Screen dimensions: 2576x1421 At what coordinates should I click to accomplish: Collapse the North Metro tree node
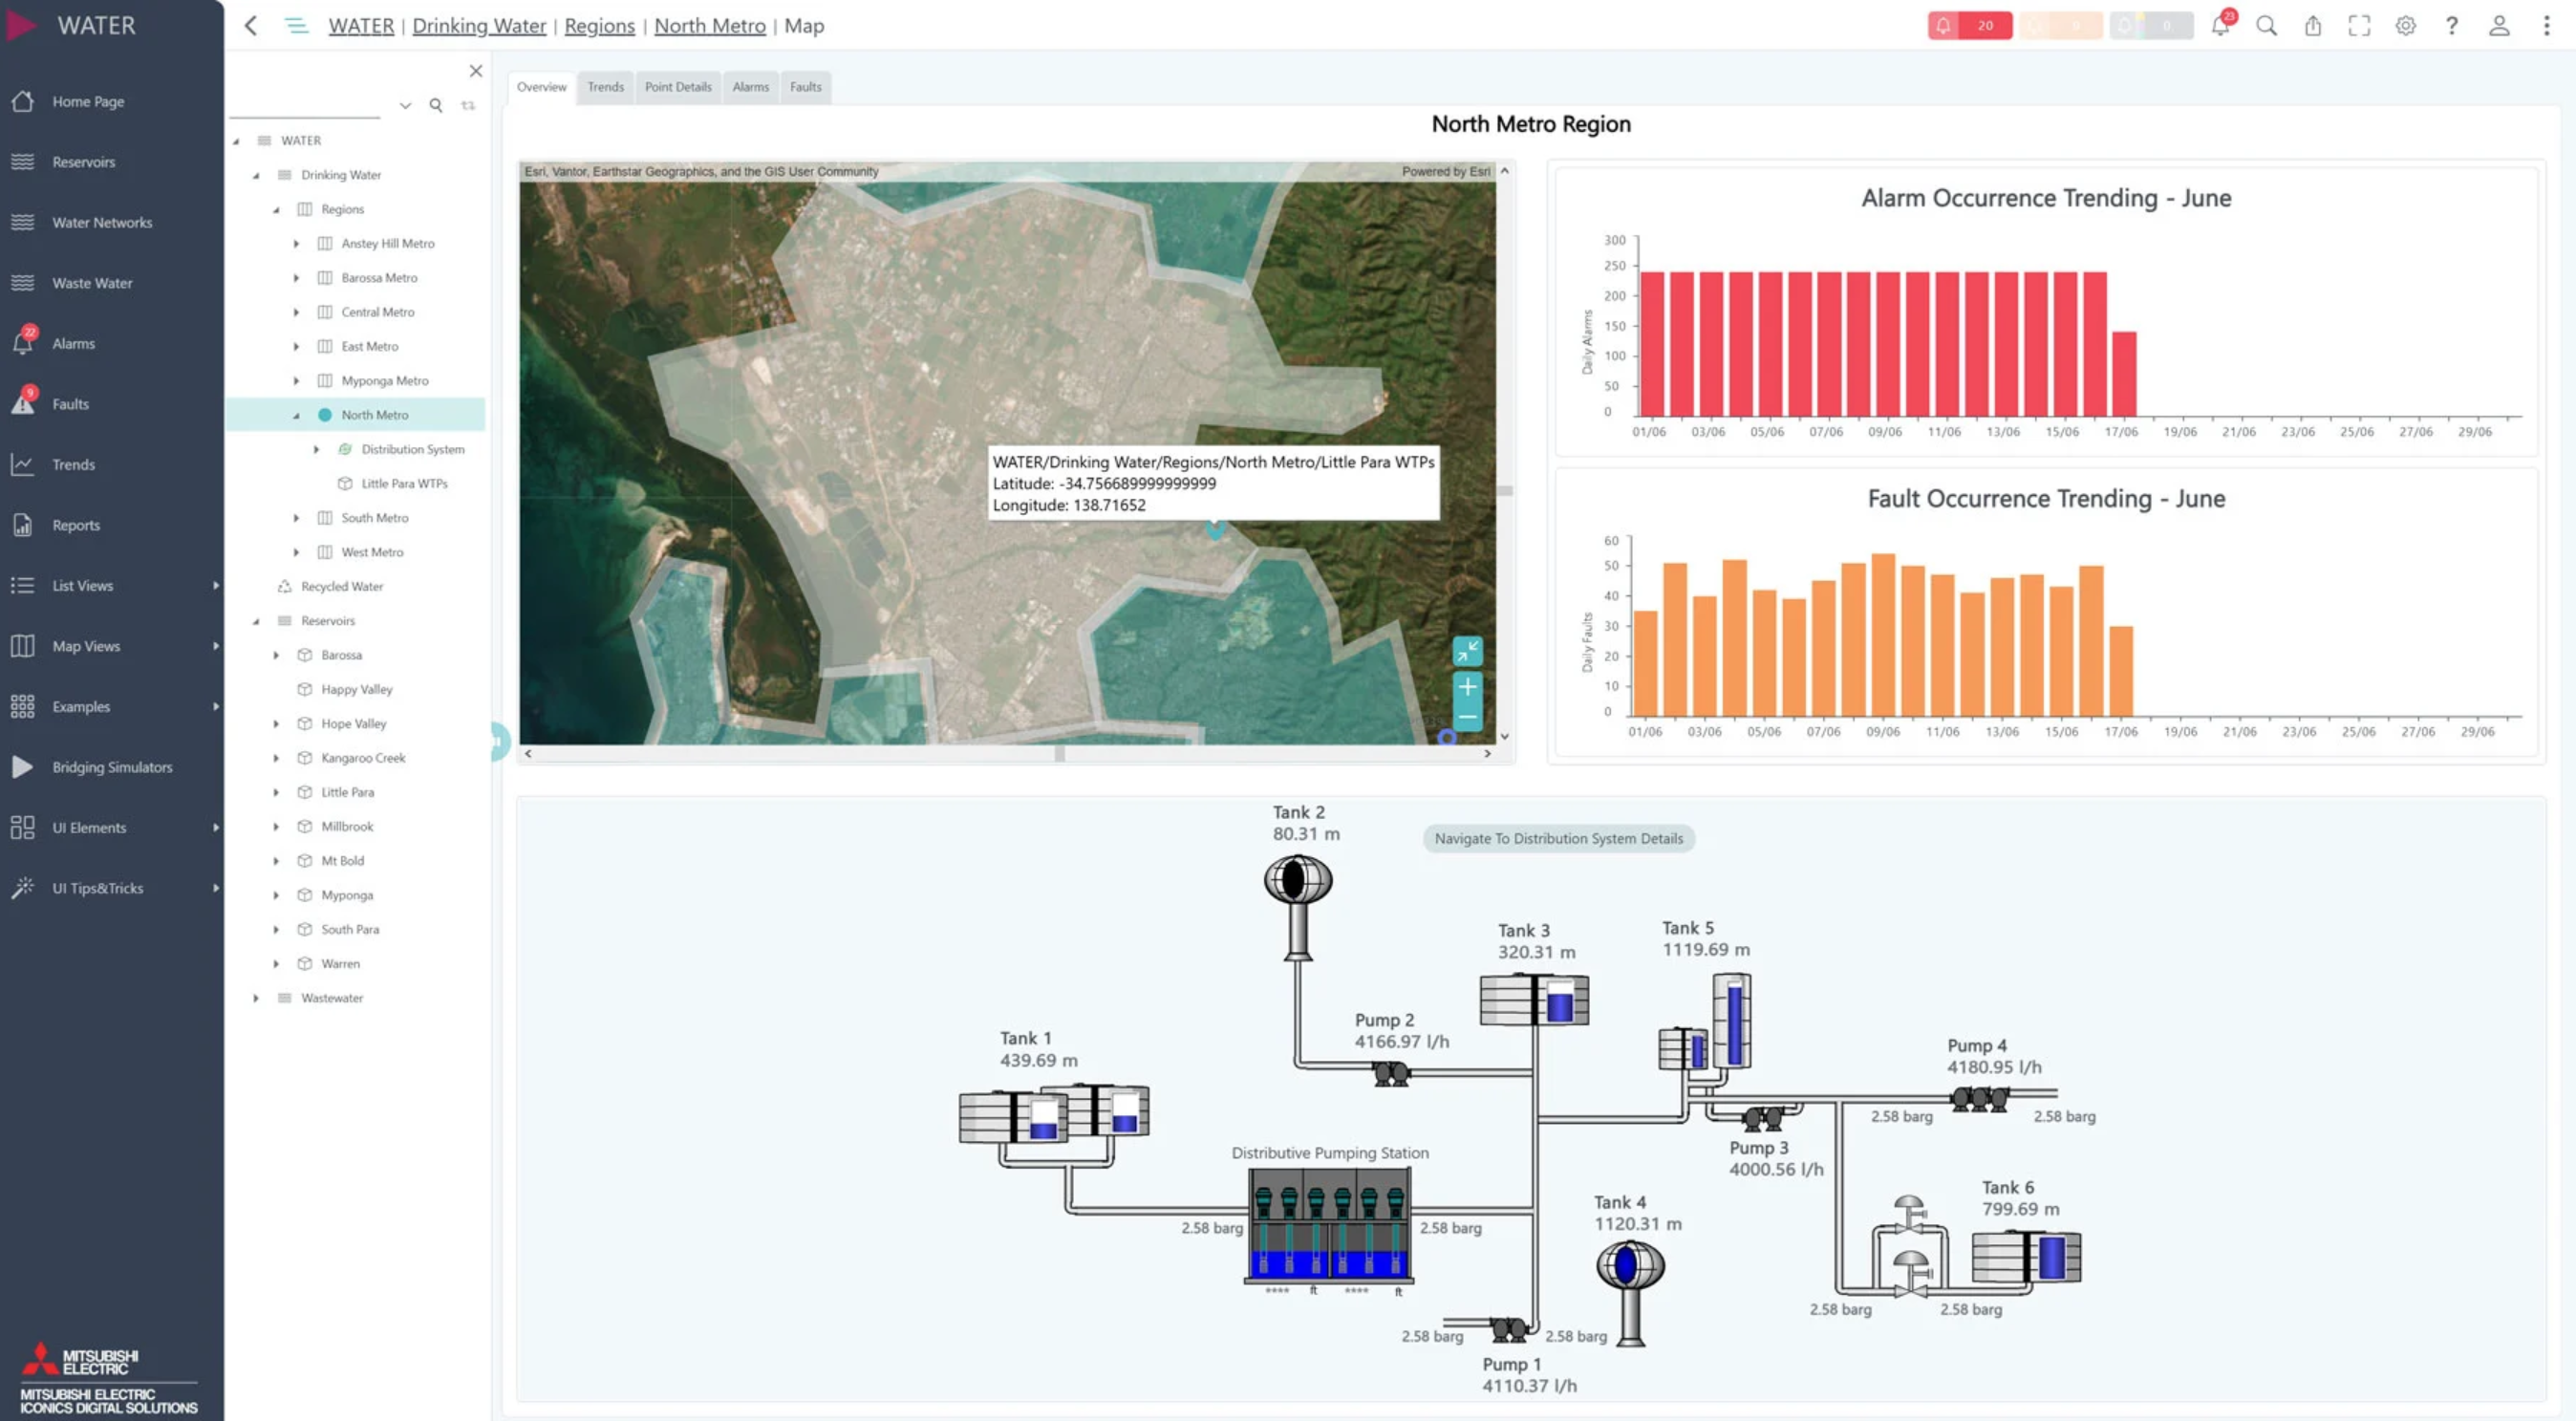coord(296,415)
